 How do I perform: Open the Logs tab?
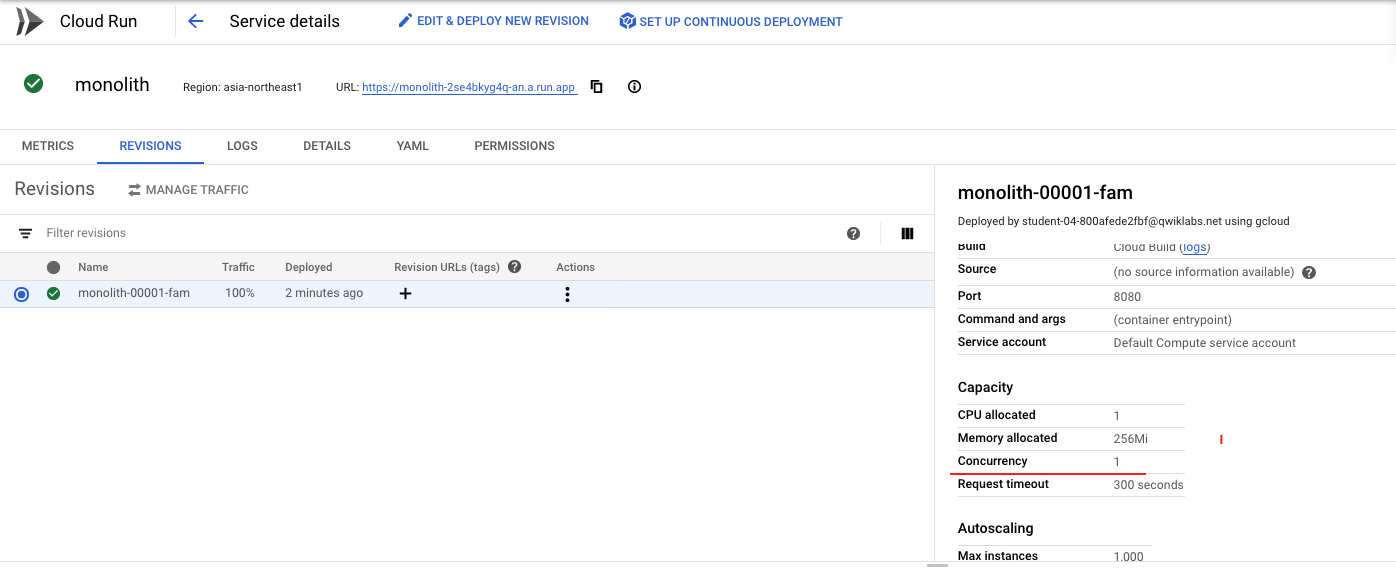tap(242, 146)
